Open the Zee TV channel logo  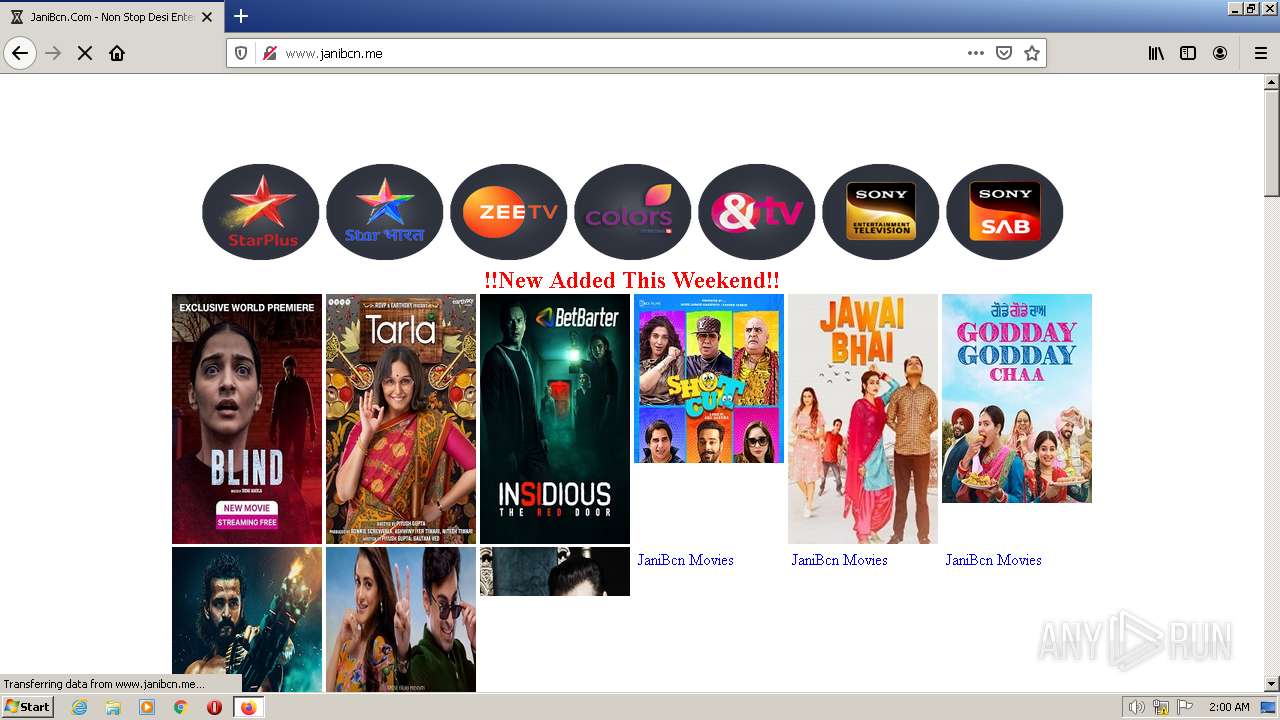509,212
